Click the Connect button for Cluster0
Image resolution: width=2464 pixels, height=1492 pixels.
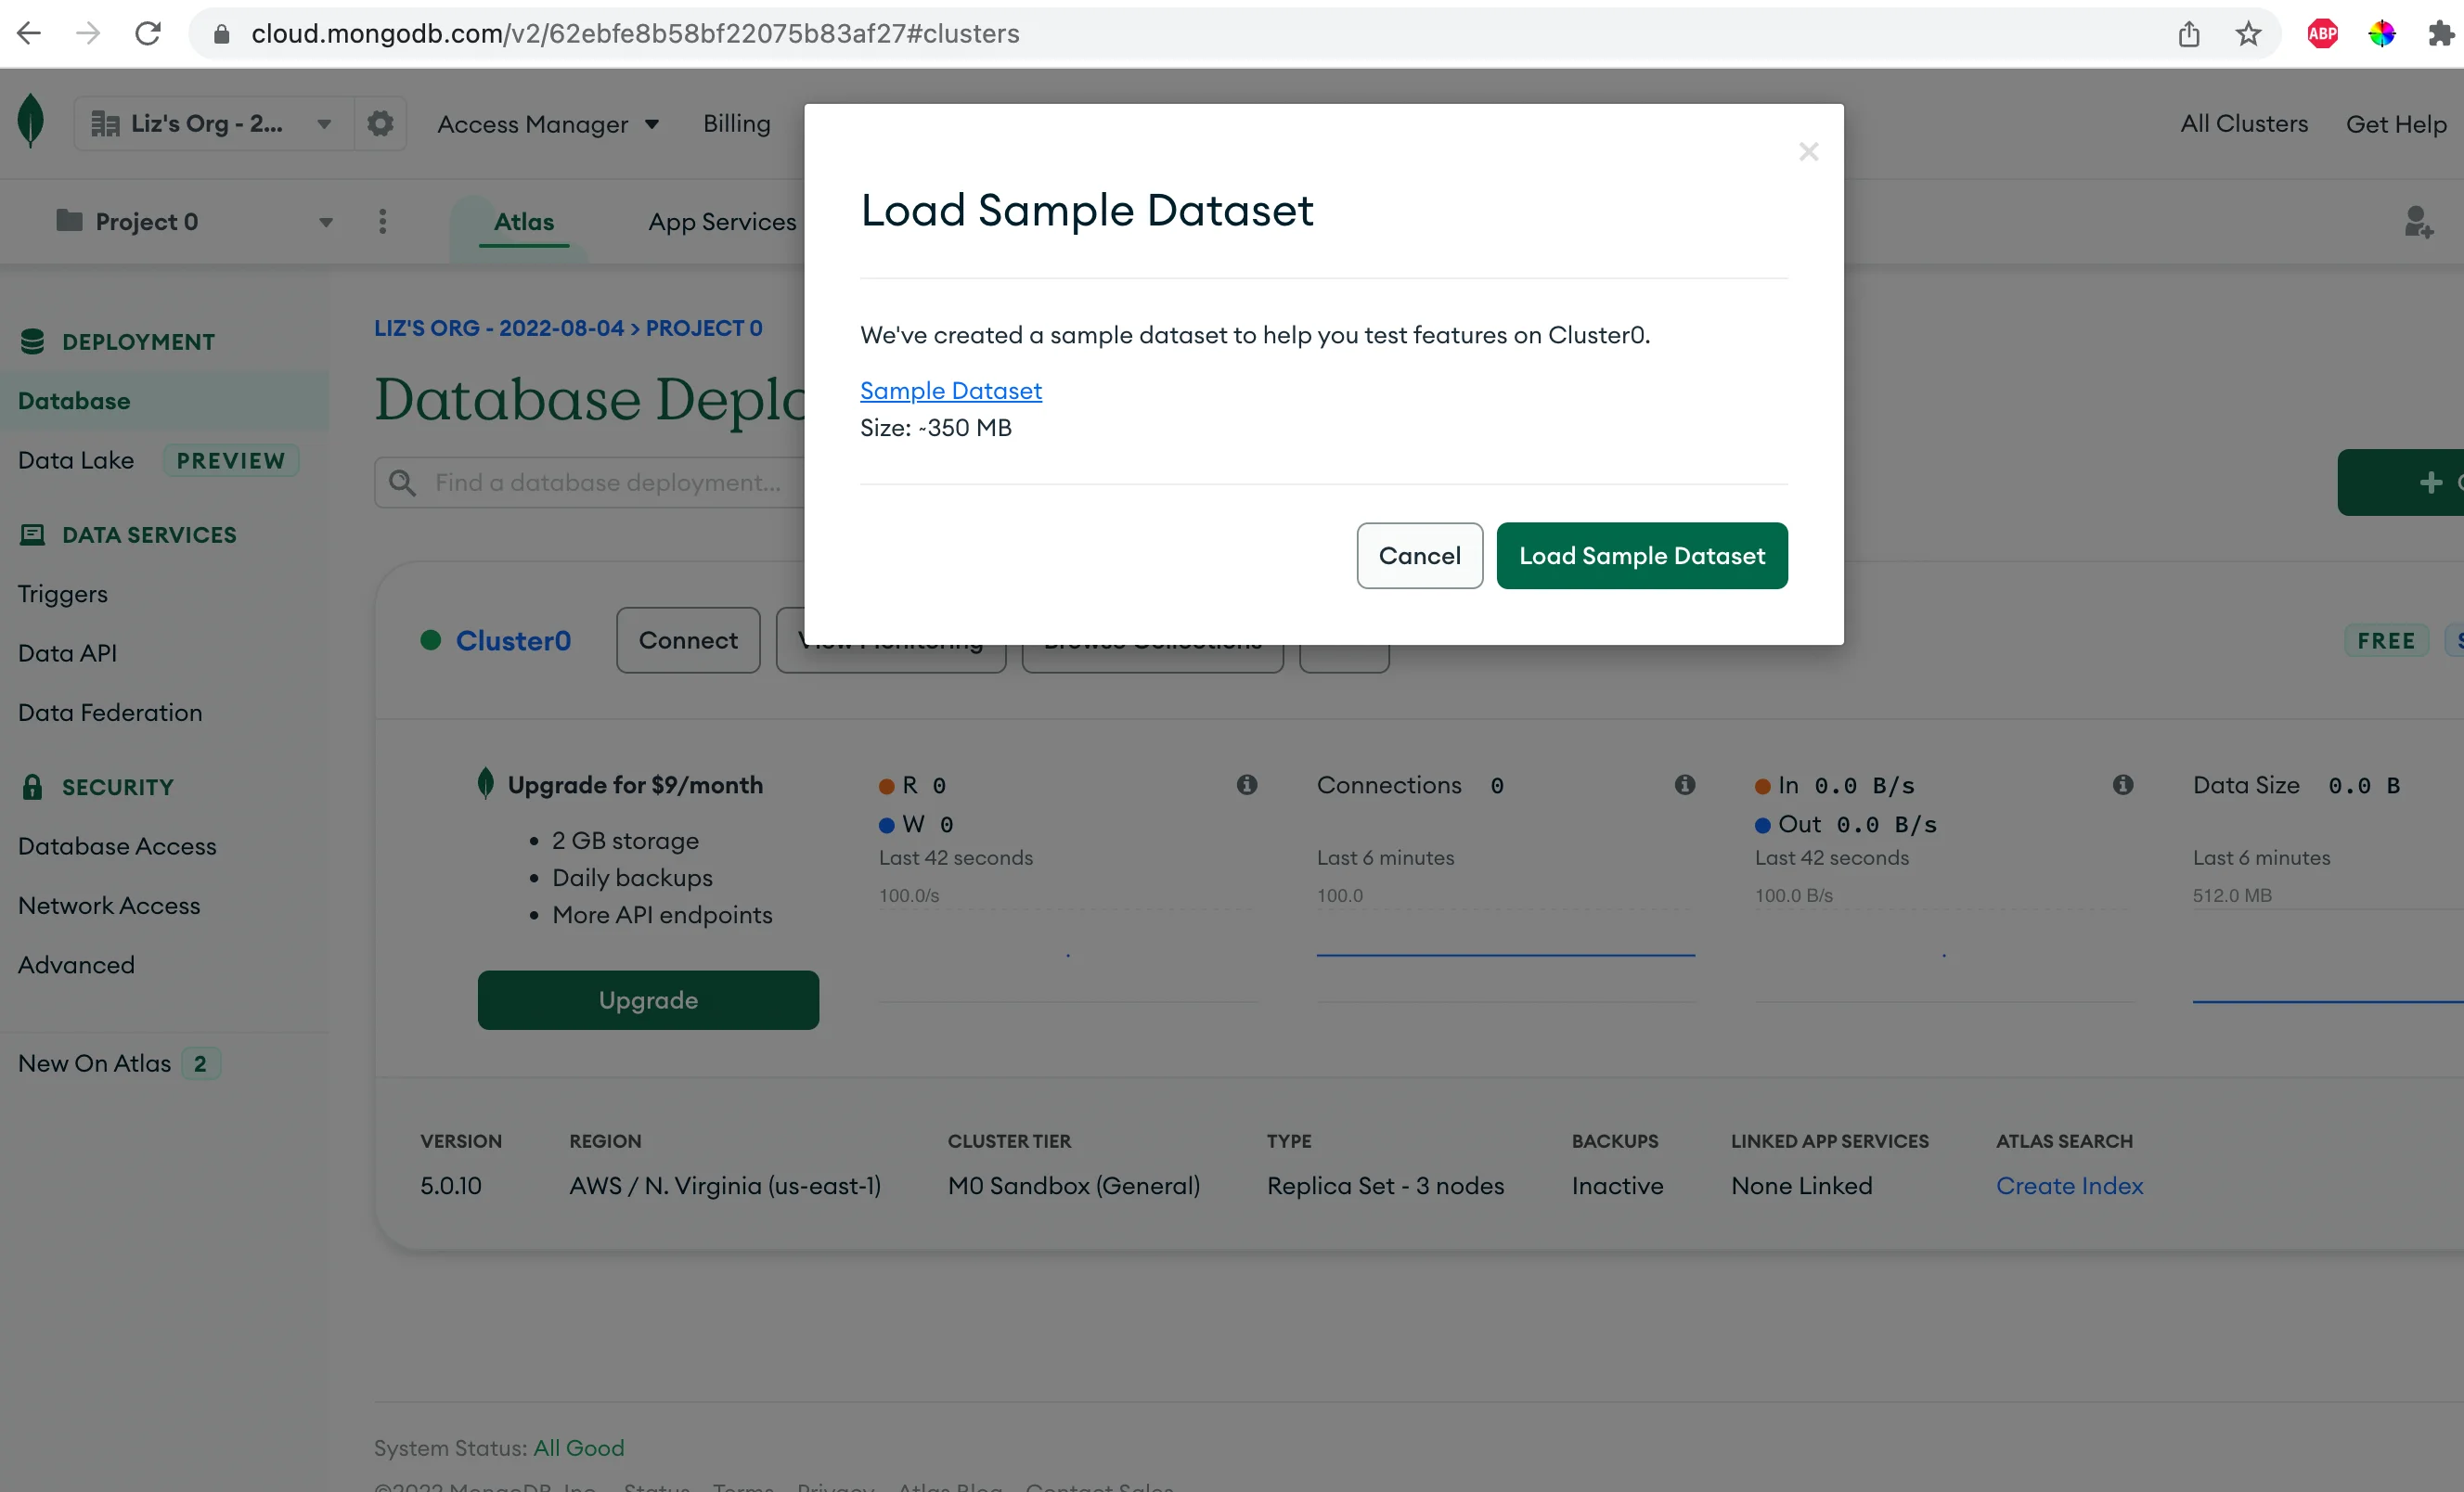click(688, 640)
